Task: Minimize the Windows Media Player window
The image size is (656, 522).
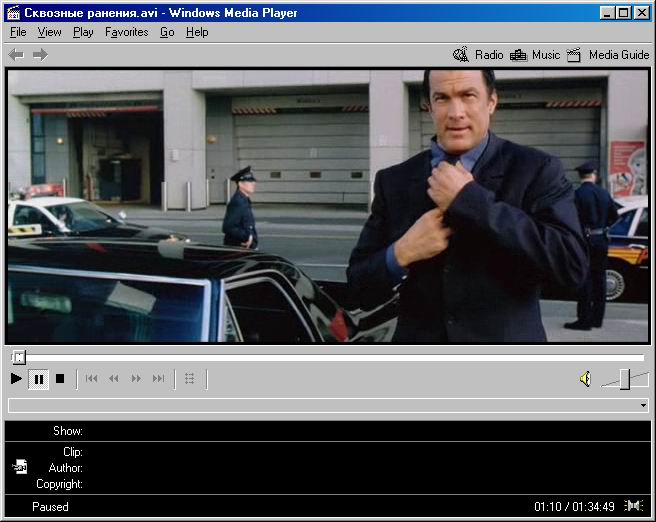Action: [x=607, y=13]
